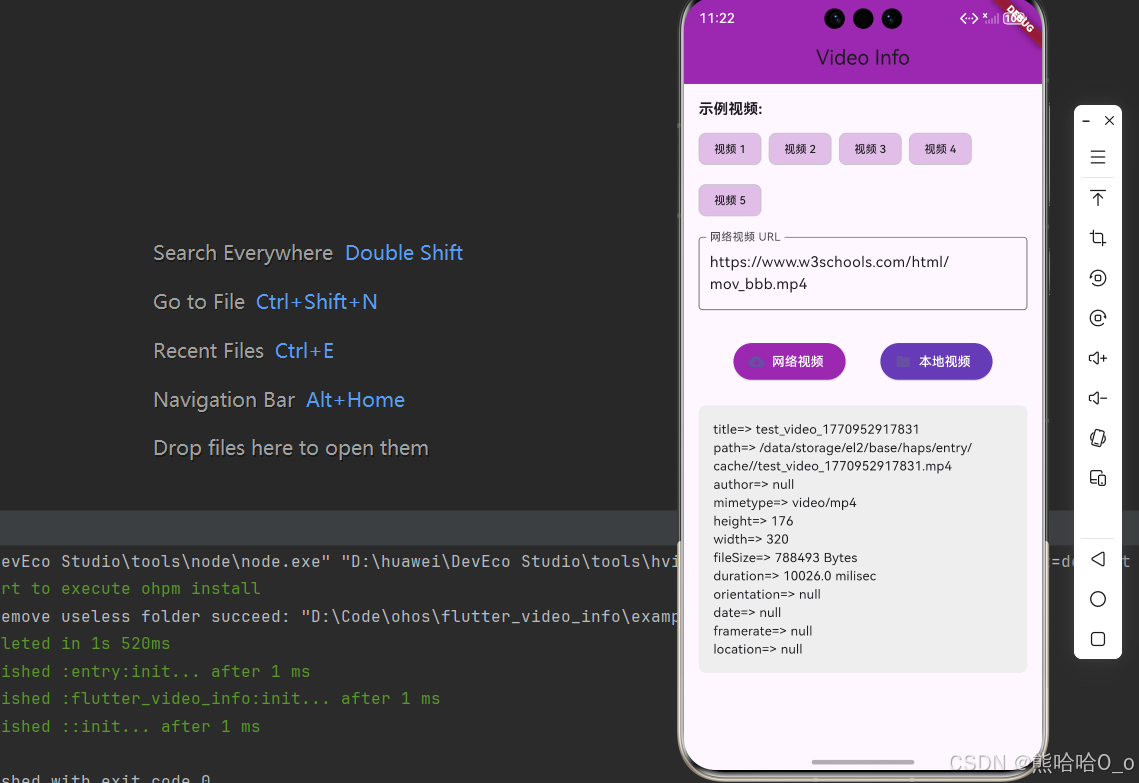Rotate emulator screen counterclockwise

[1098, 277]
